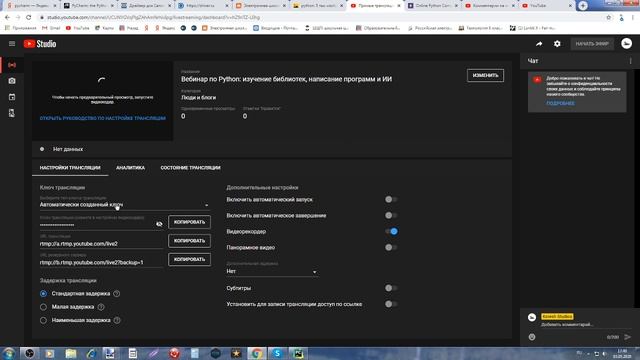Click ИЗМЕНИТЬ button to edit stream
This screenshot has height=360, width=640.
[485, 76]
